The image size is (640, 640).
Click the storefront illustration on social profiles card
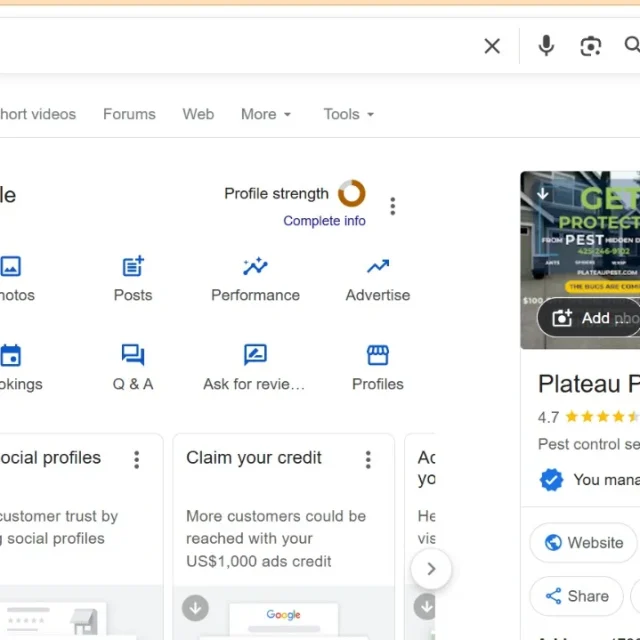click(x=84, y=621)
